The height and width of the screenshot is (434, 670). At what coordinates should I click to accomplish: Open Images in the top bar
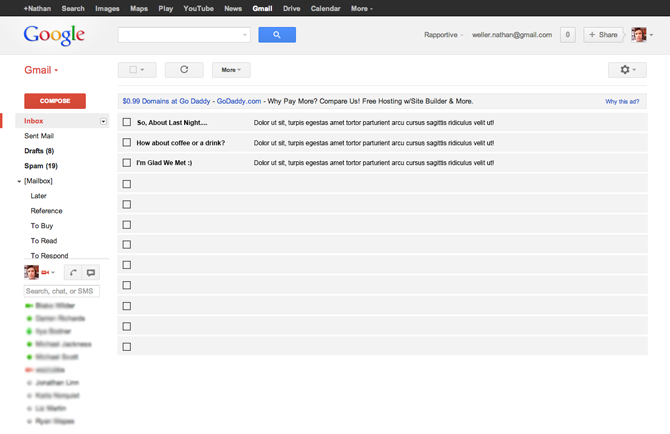pyautogui.click(x=107, y=8)
